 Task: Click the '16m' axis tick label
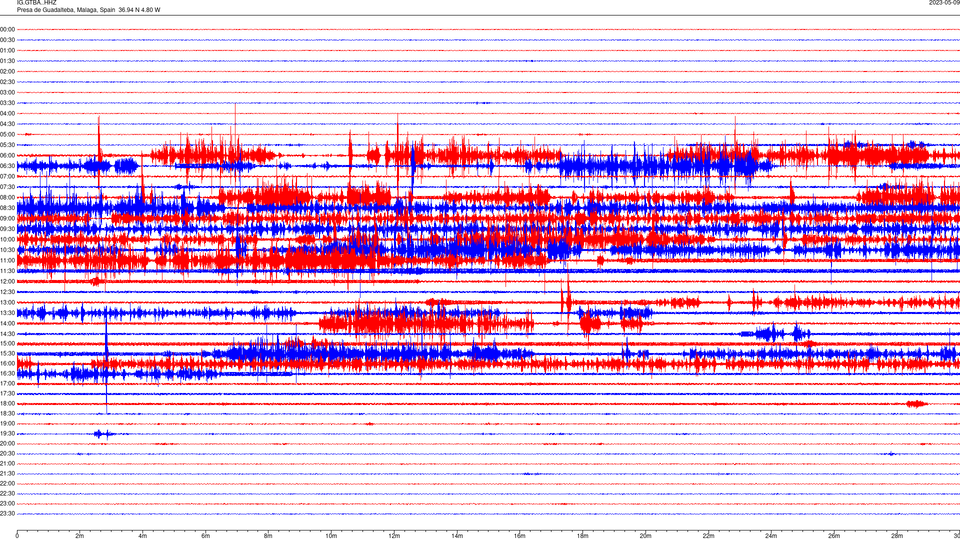(520, 536)
